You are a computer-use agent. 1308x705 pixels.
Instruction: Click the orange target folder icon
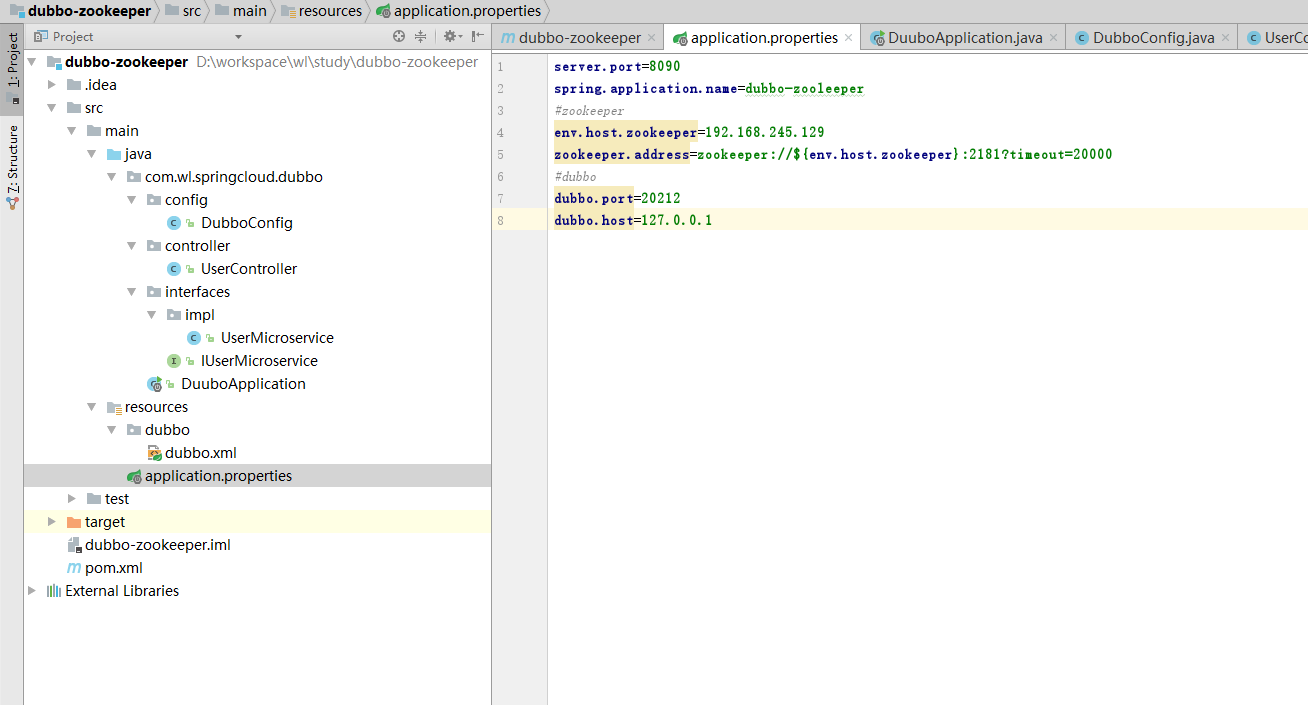click(x=73, y=522)
